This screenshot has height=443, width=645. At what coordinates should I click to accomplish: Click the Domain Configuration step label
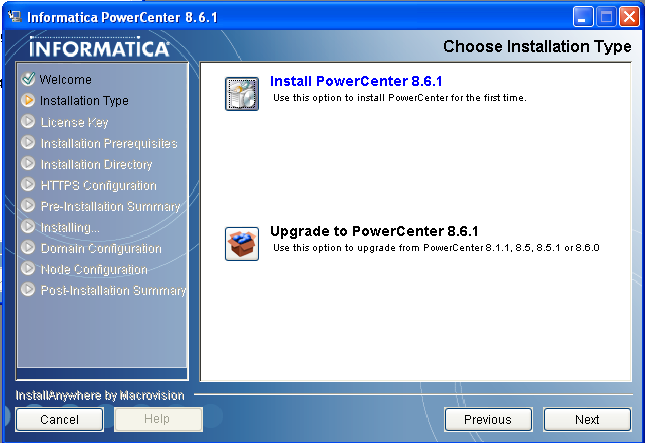click(101, 248)
